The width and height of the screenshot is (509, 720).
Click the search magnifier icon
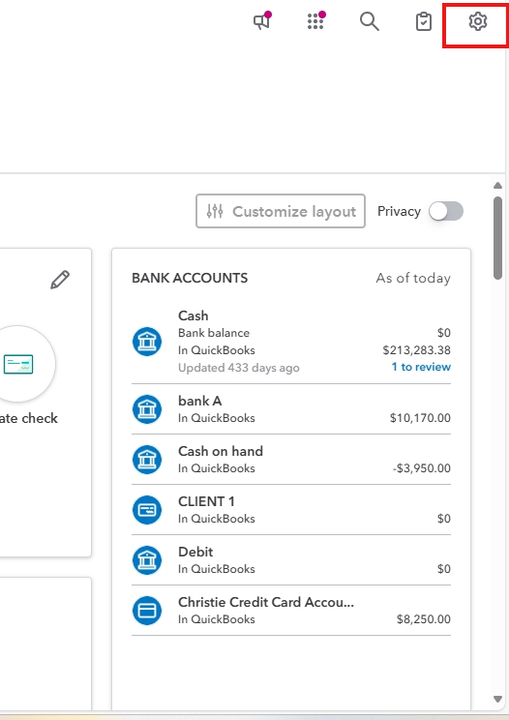(x=369, y=22)
